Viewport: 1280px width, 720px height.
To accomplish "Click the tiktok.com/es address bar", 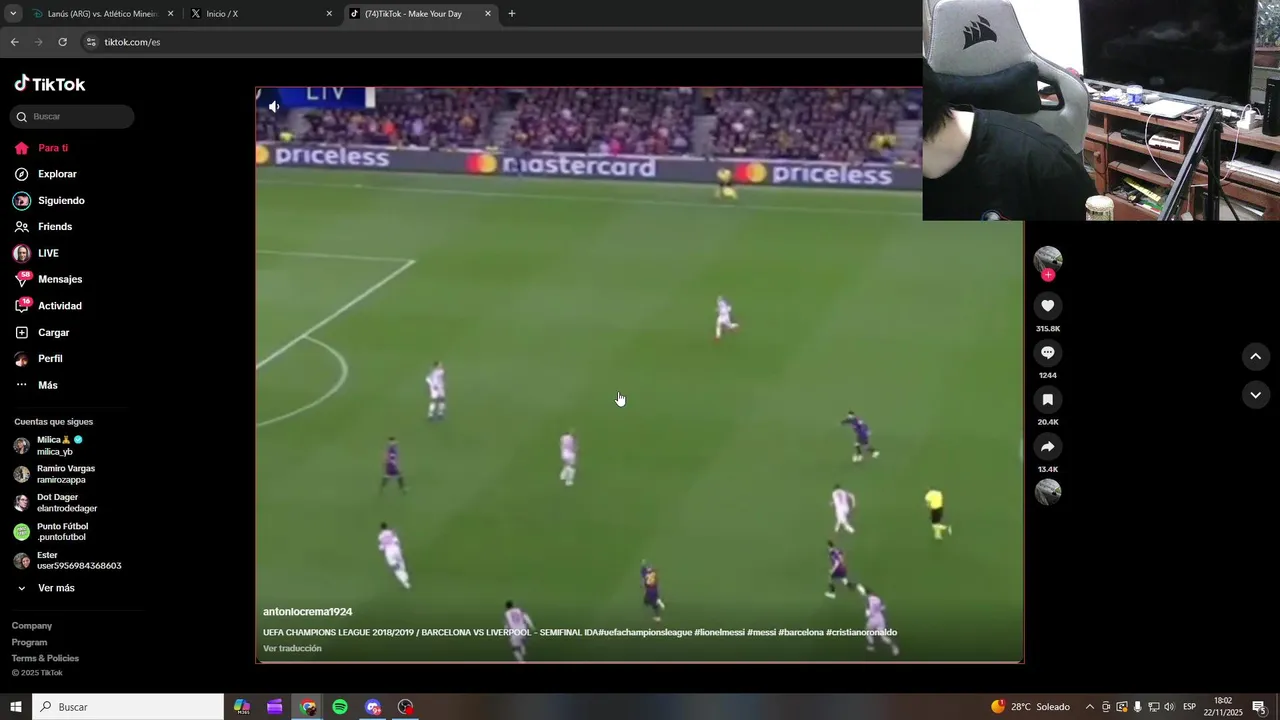I will [500, 42].
